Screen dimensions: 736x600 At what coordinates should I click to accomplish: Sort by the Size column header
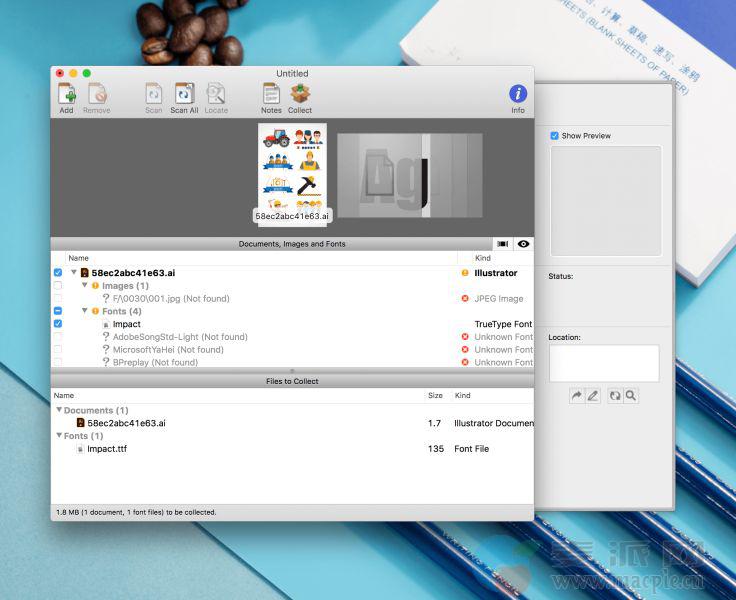click(x=435, y=396)
